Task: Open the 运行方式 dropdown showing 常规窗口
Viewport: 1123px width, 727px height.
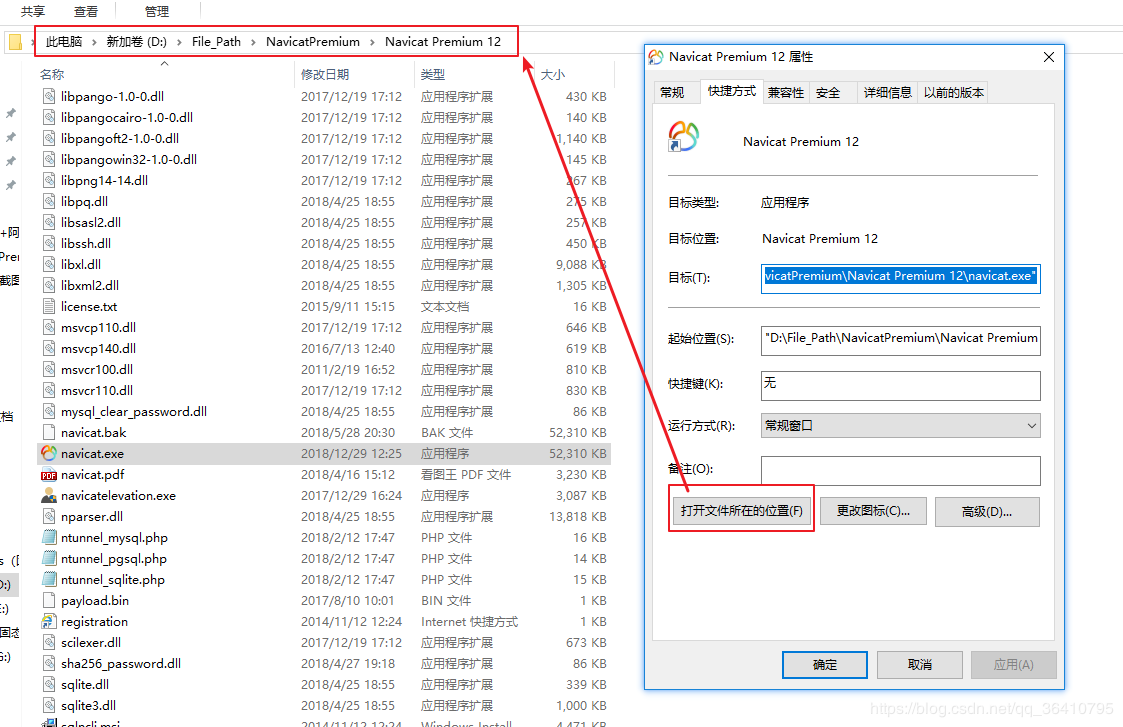Action: coord(900,425)
